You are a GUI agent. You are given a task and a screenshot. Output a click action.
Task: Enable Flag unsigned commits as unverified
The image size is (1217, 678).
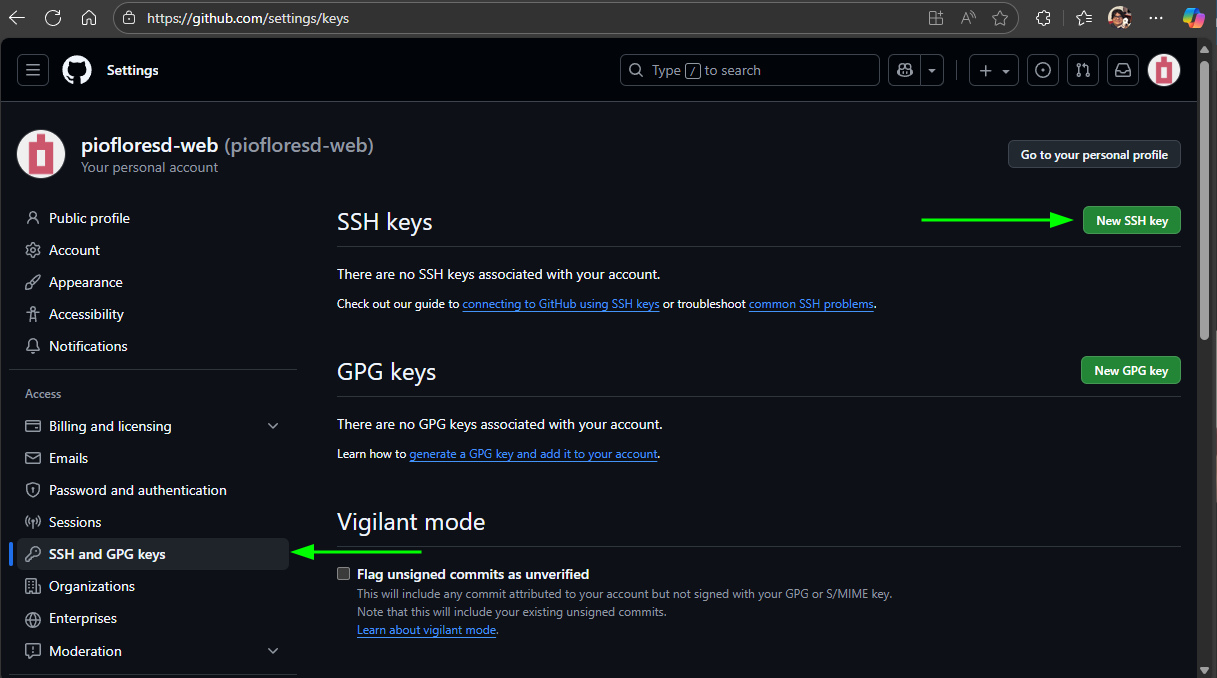point(344,574)
